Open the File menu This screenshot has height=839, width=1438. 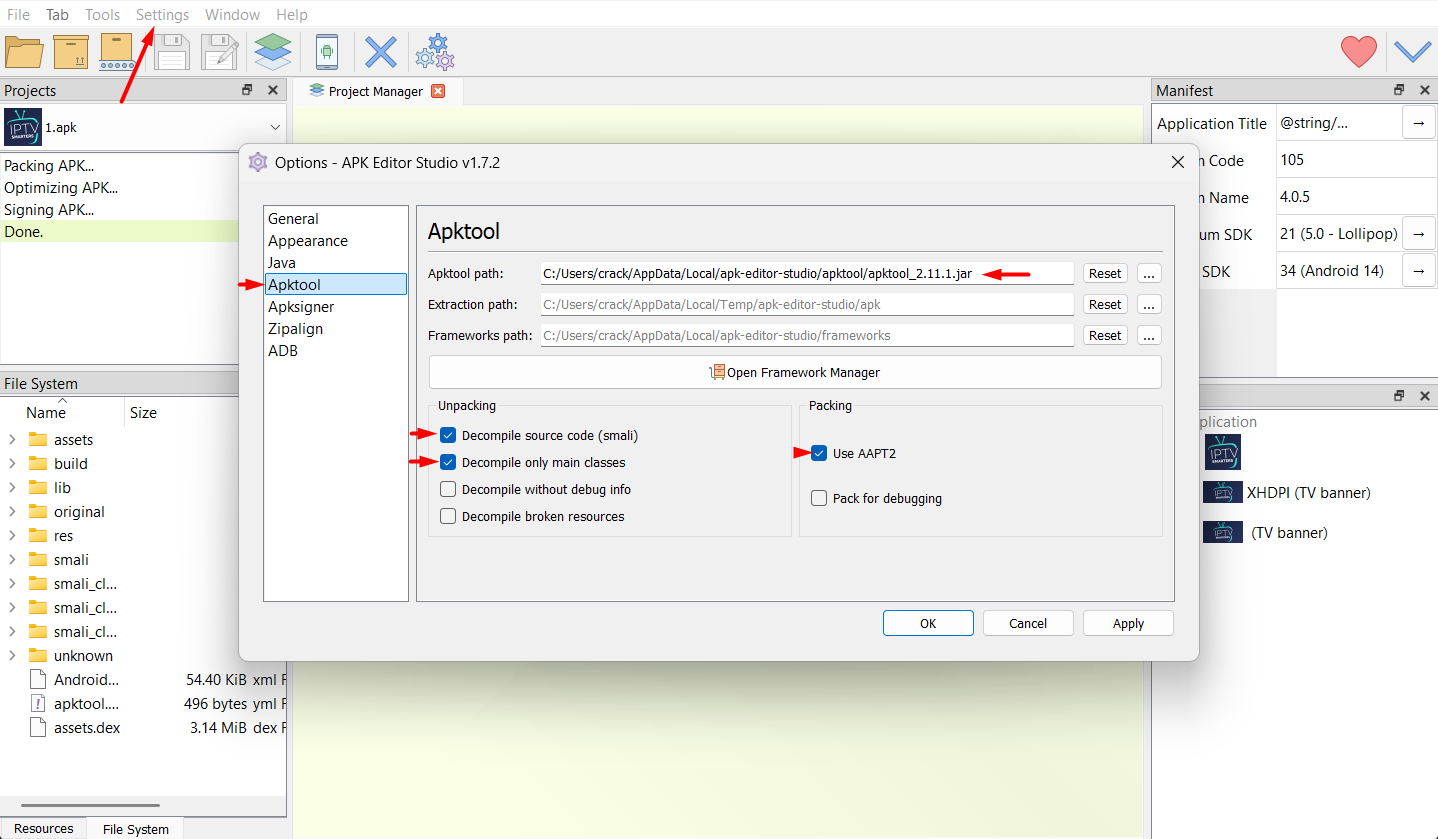(18, 14)
